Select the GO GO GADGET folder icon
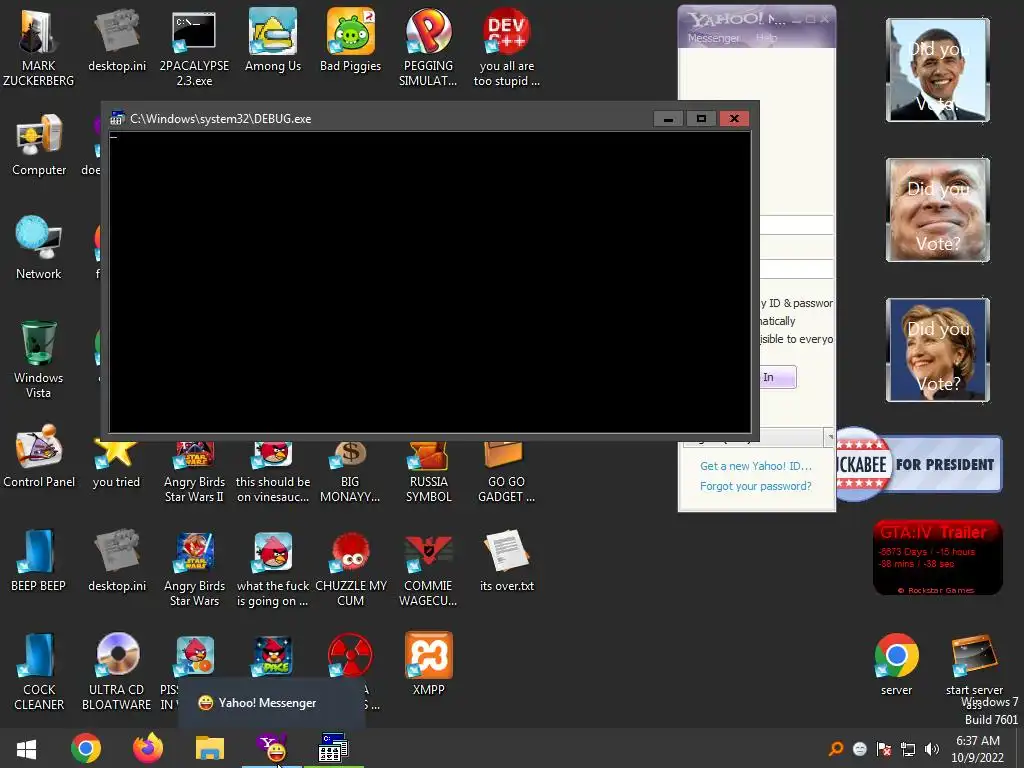 (507, 472)
